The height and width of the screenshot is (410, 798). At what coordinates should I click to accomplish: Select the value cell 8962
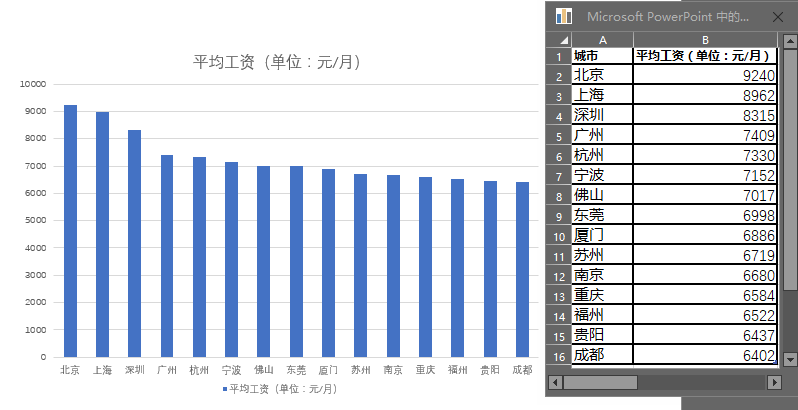(x=705, y=95)
